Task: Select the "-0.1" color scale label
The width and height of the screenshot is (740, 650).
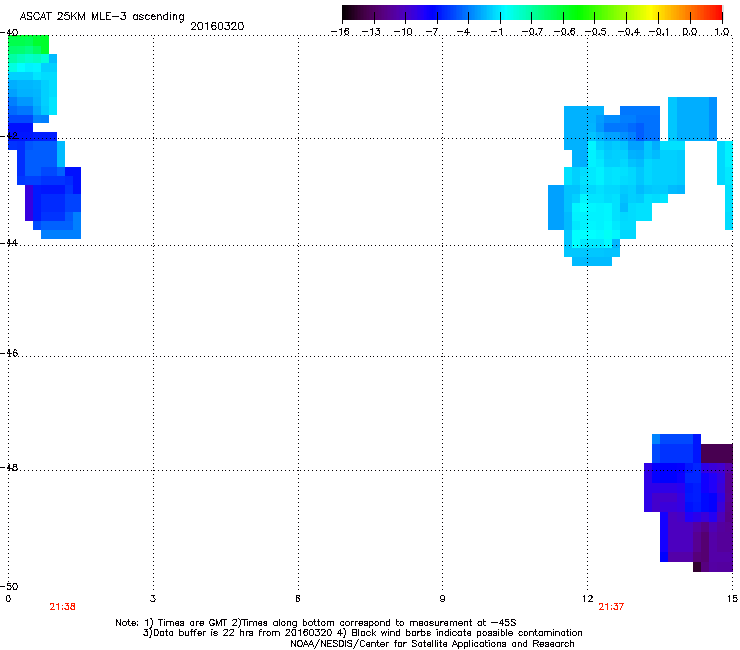Action: (659, 32)
